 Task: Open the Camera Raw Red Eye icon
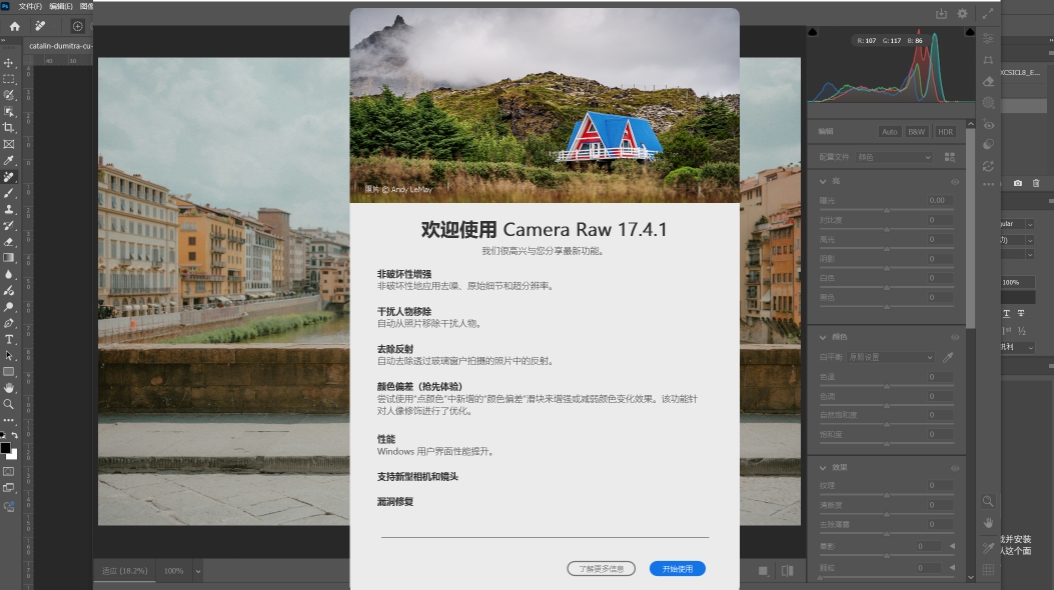988,124
